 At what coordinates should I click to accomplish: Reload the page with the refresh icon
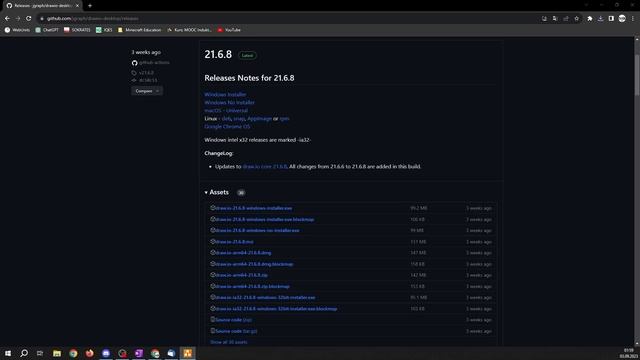tap(29, 18)
